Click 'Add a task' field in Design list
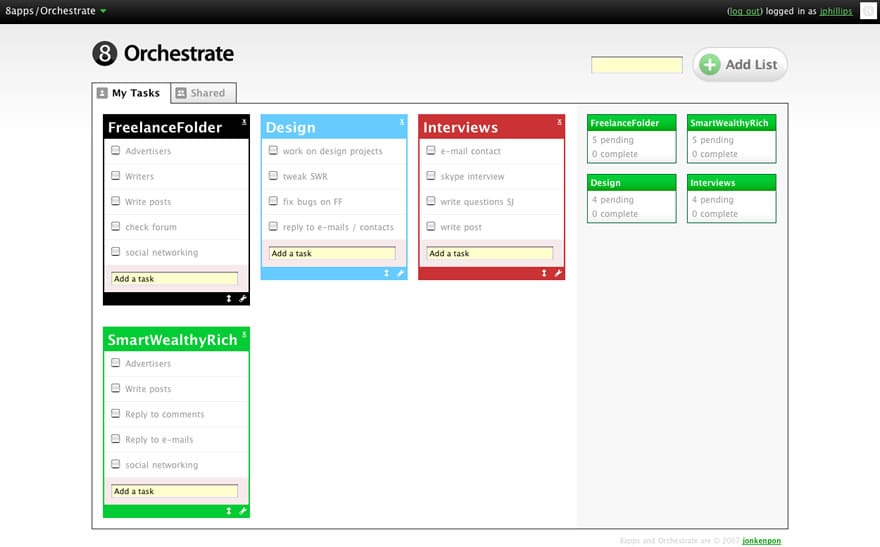The height and width of the screenshot is (547, 880). pos(332,253)
